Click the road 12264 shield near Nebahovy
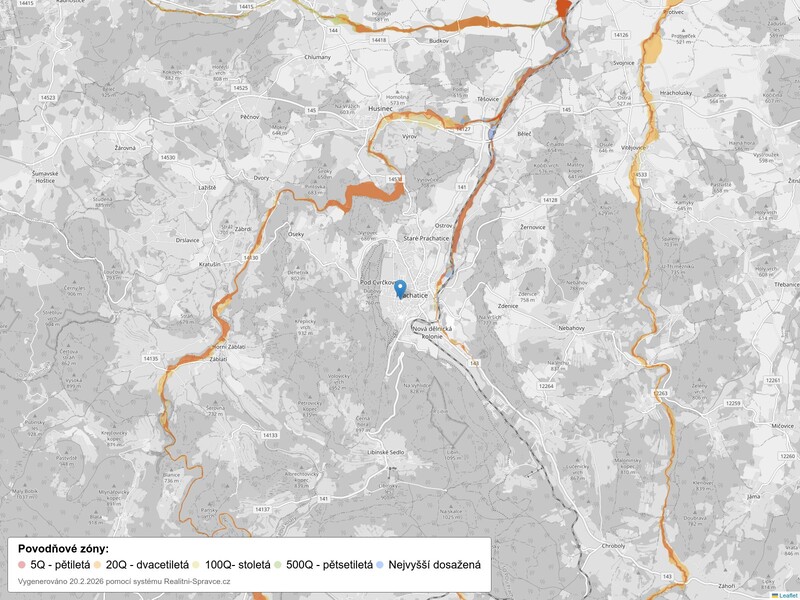Viewport: 800px width, 600px height. (546, 385)
